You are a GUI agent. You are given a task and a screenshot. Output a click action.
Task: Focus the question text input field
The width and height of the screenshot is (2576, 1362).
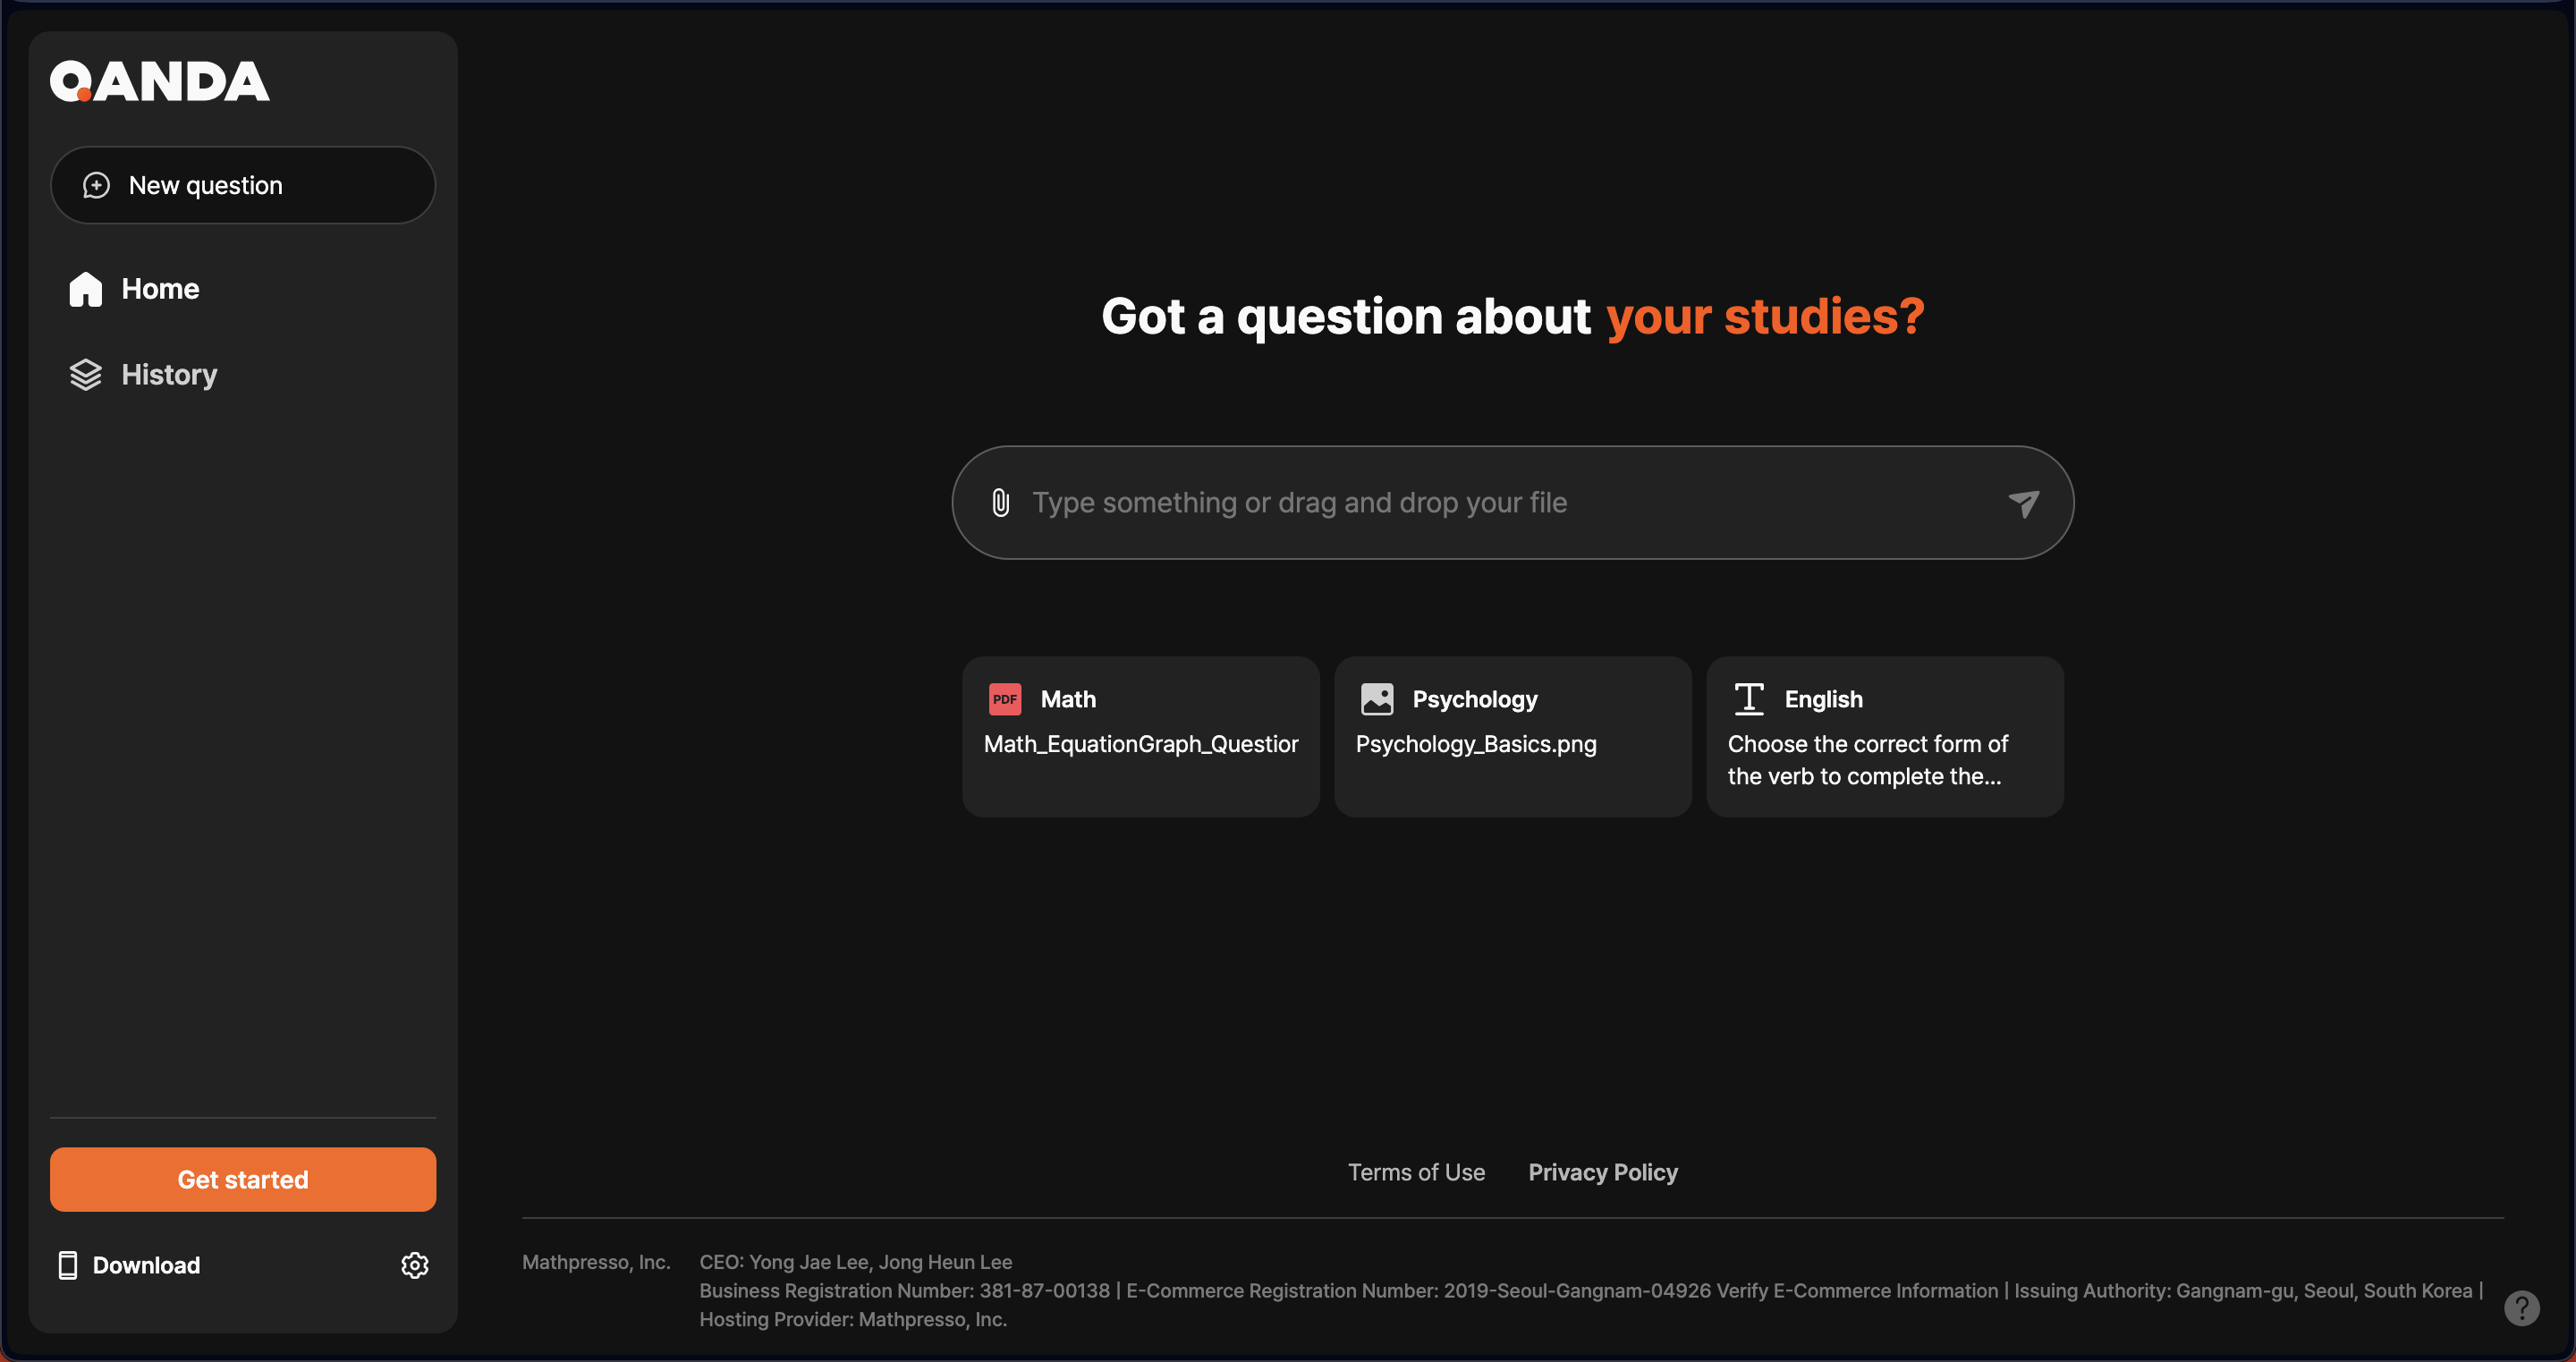[x=1512, y=502]
